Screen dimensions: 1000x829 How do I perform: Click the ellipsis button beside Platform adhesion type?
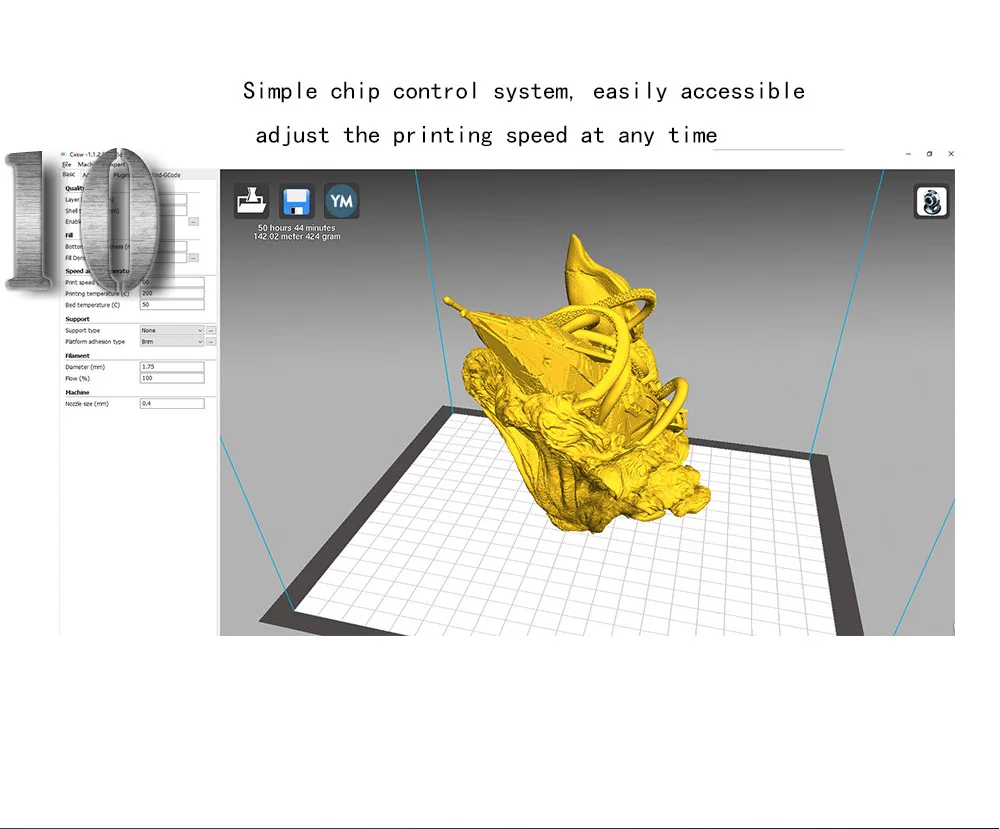coord(211,342)
